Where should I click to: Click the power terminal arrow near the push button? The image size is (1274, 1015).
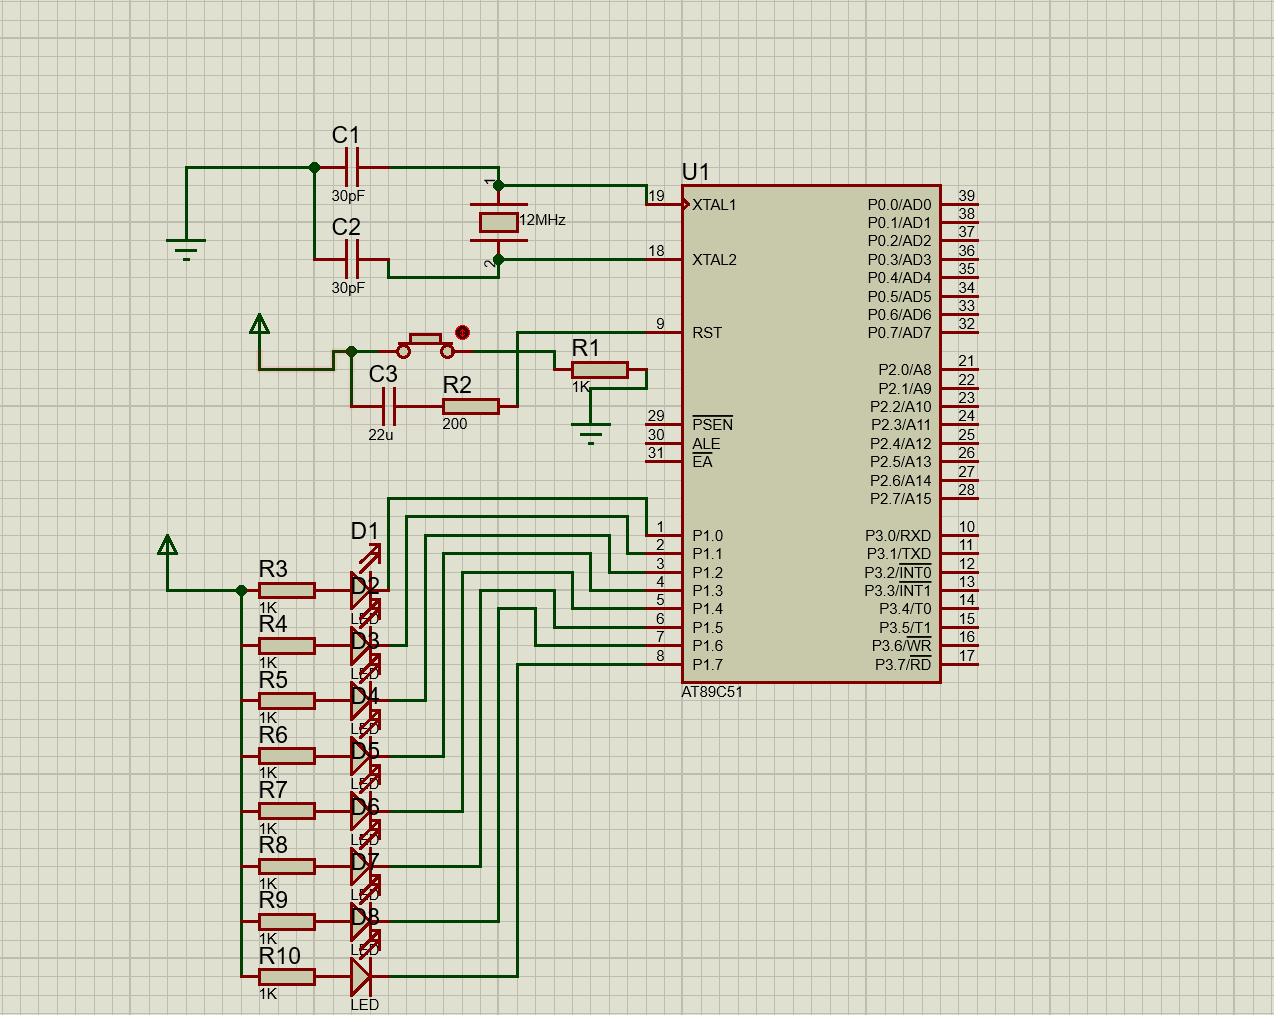coord(259,324)
